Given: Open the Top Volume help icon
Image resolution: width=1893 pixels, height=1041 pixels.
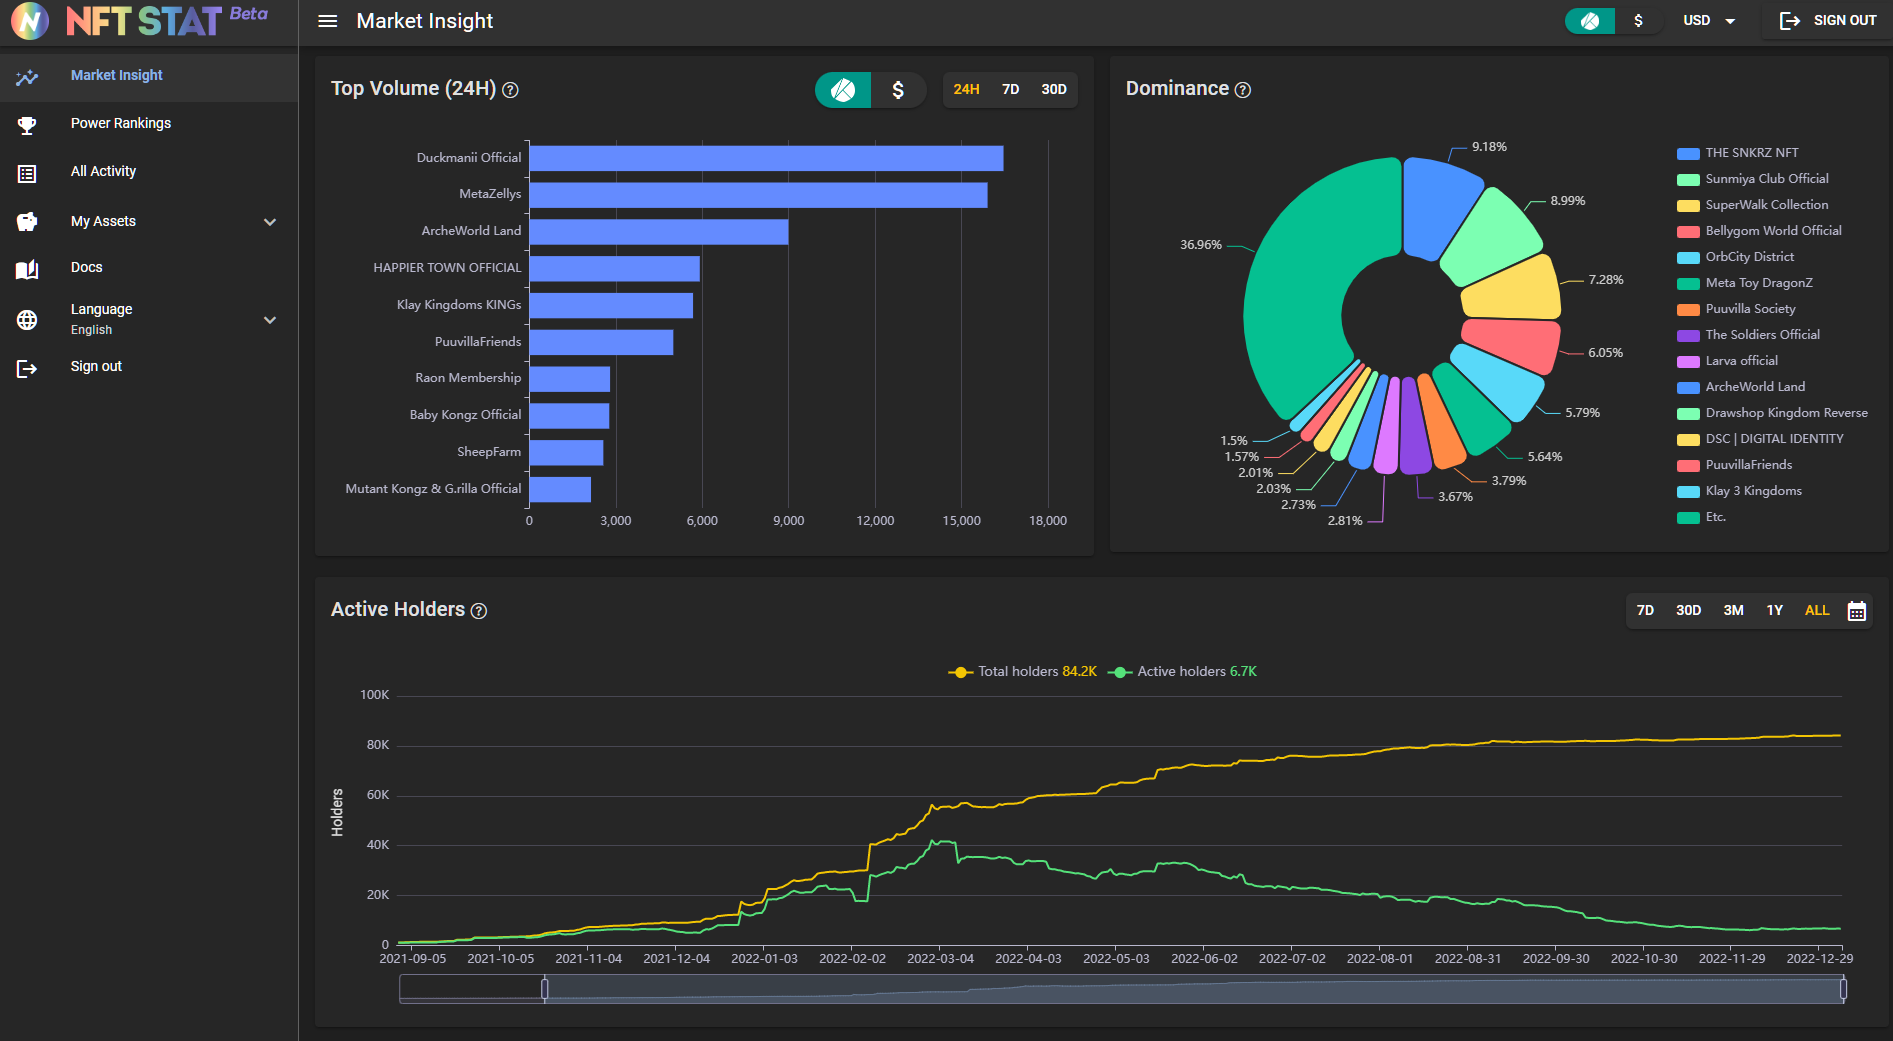Looking at the screenshot, I should (510, 90).
